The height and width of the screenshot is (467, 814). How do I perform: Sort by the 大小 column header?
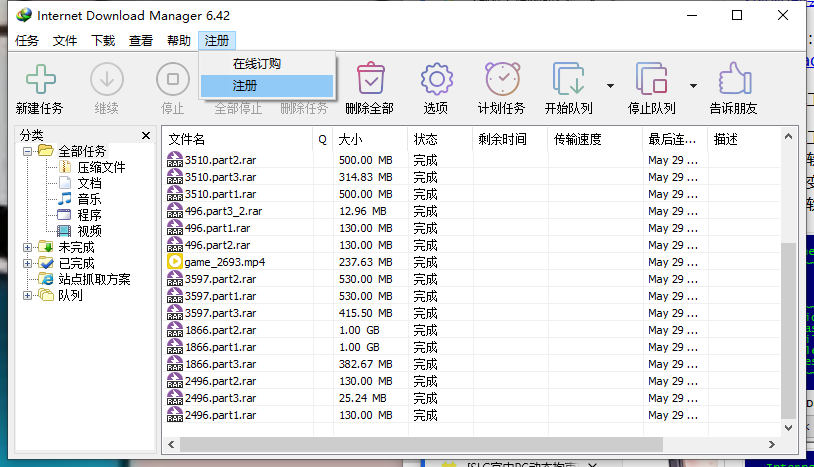(370, 139)
